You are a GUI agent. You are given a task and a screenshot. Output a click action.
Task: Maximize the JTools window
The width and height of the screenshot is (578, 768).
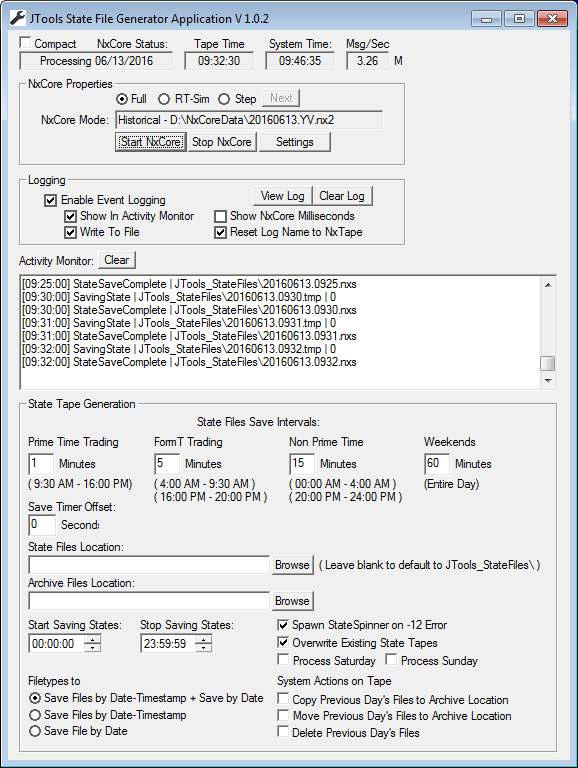pos(519,19)
